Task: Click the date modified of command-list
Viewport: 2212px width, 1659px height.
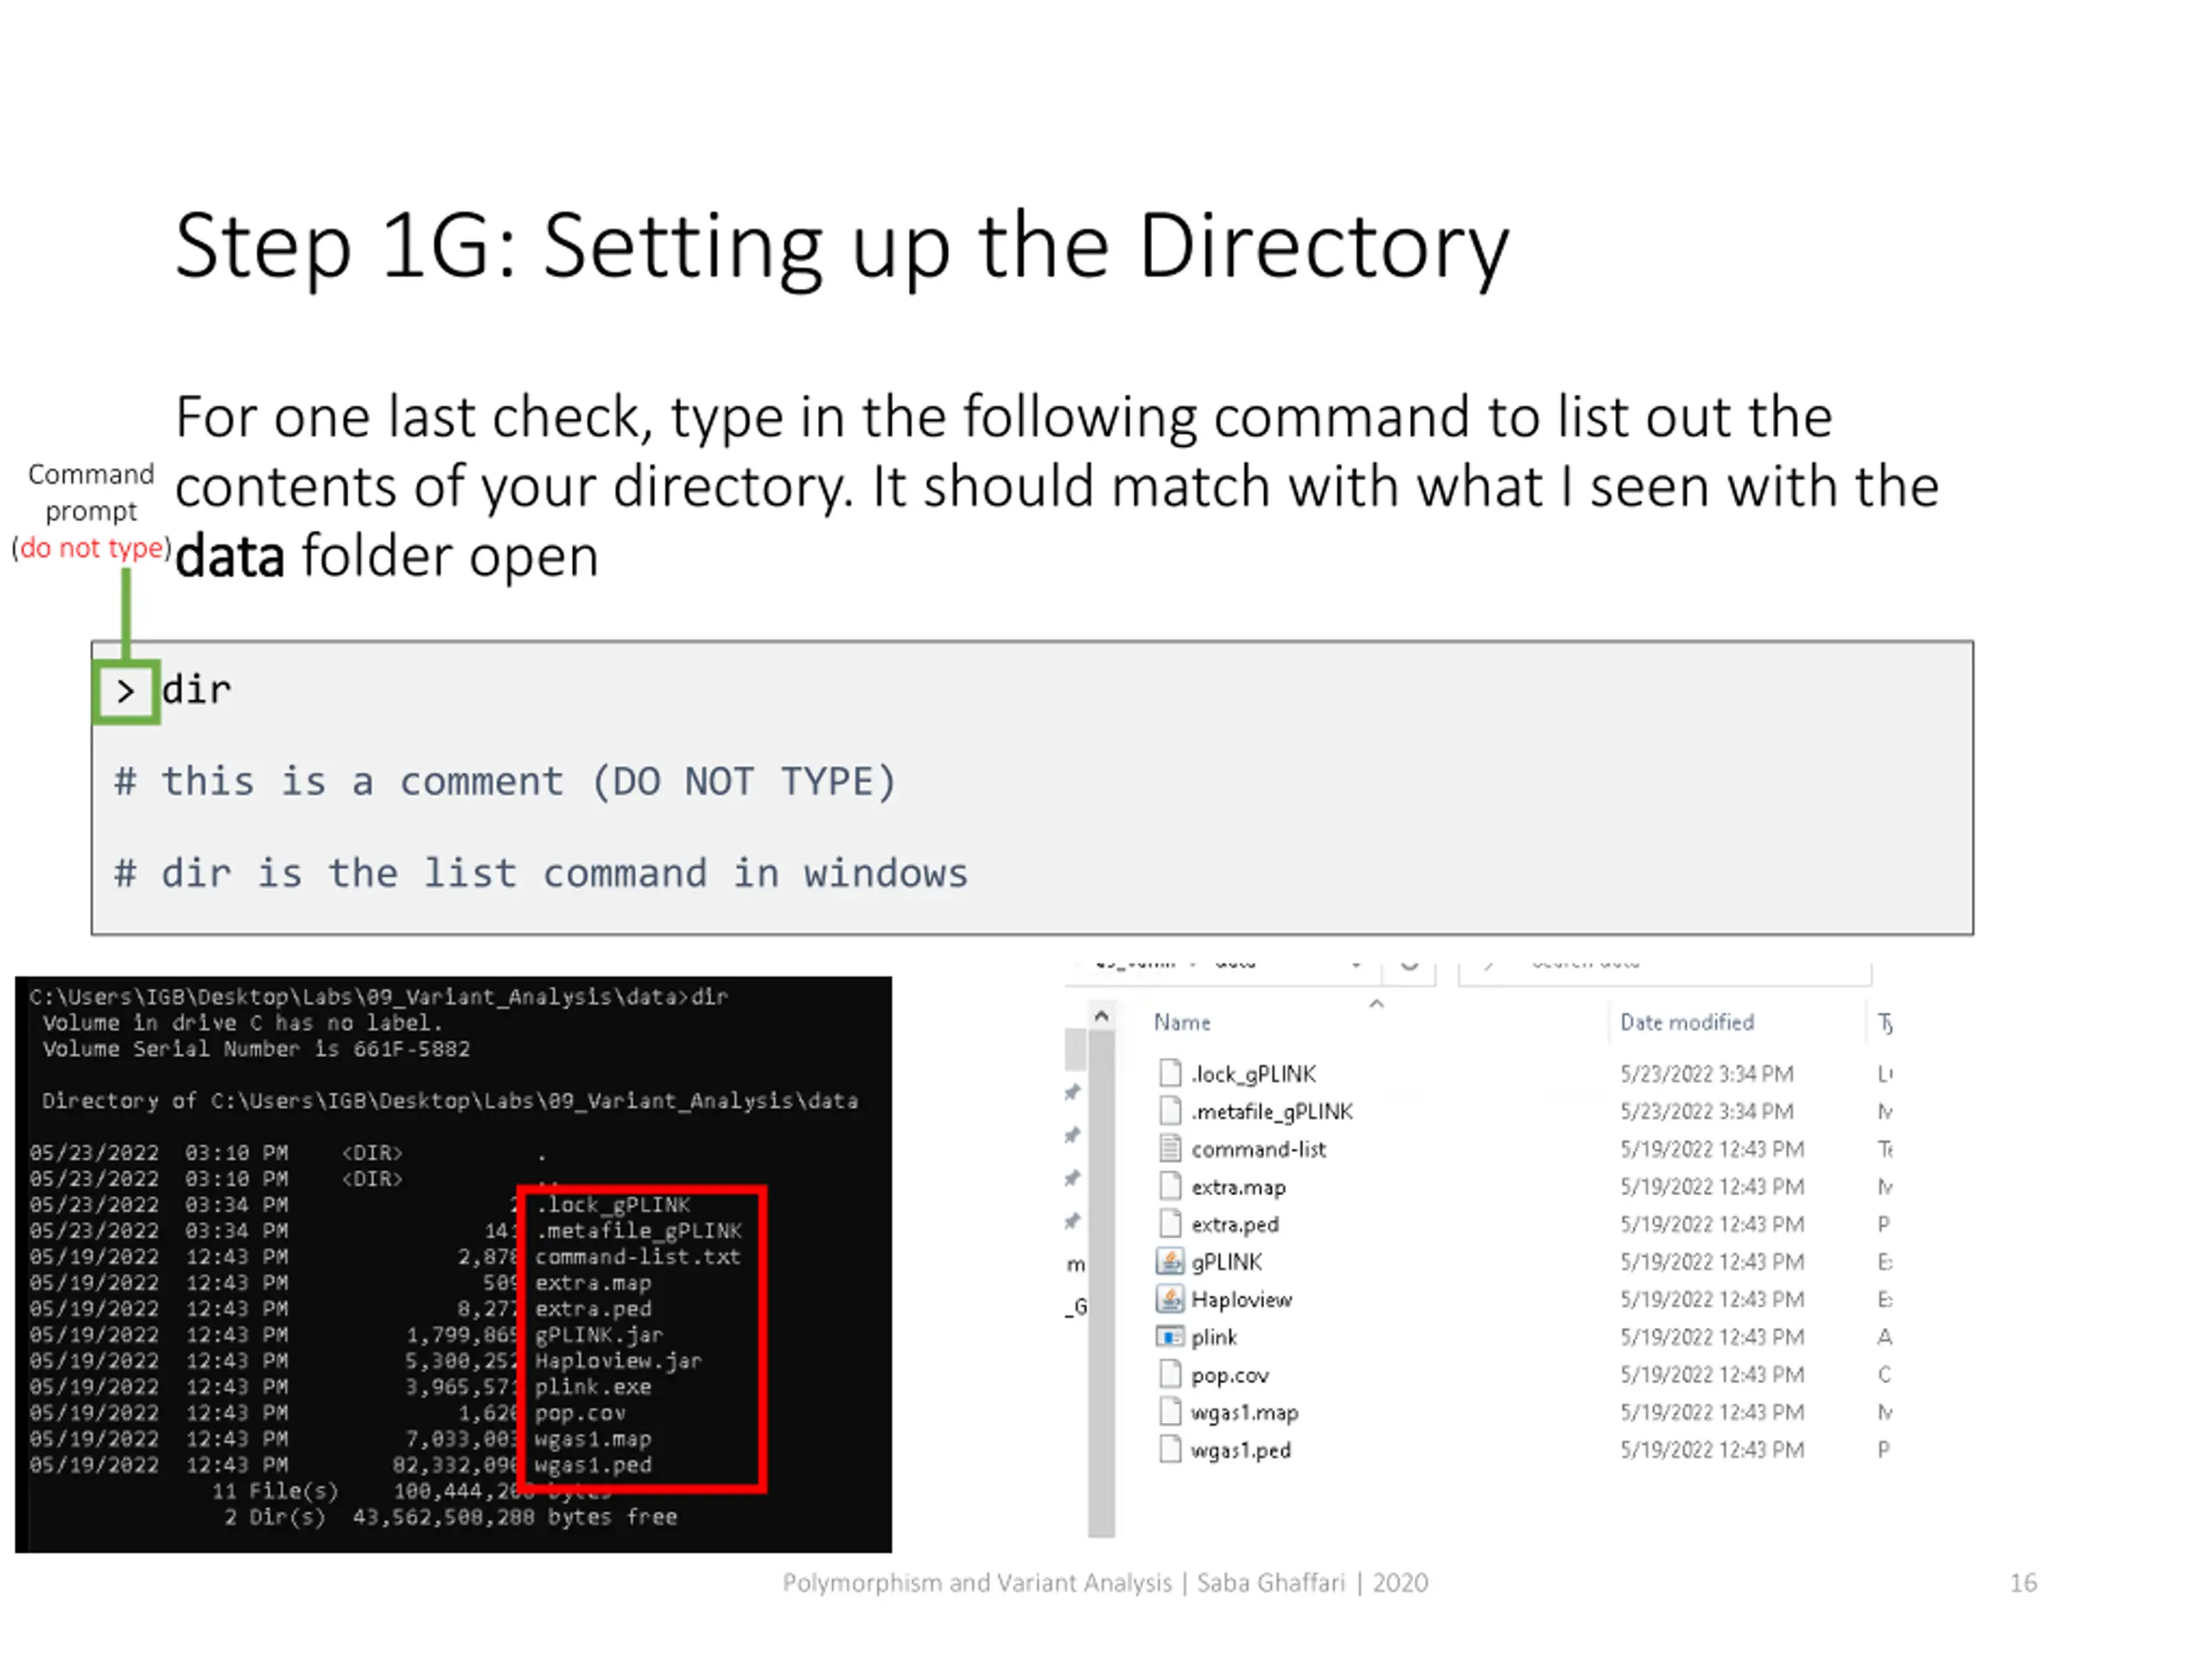Action: [x=1712, y=1149]
